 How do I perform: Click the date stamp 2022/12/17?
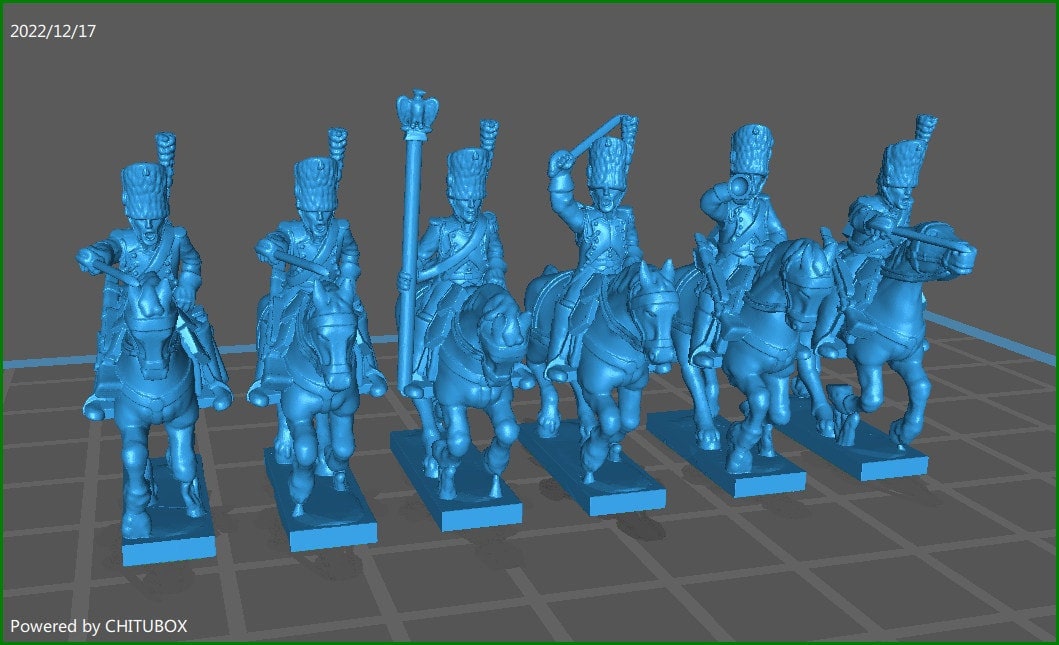(55, 30)
